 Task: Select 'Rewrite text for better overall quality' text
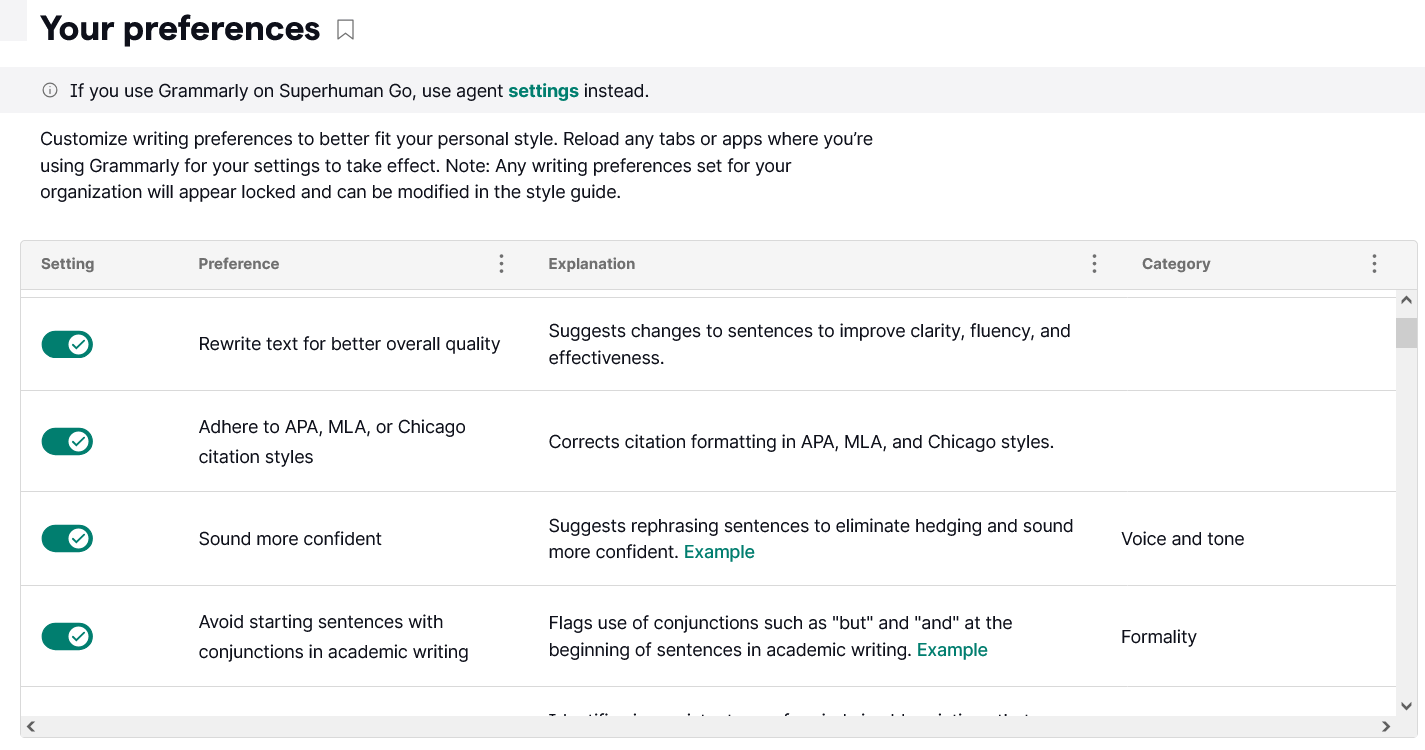click(349, 344)
